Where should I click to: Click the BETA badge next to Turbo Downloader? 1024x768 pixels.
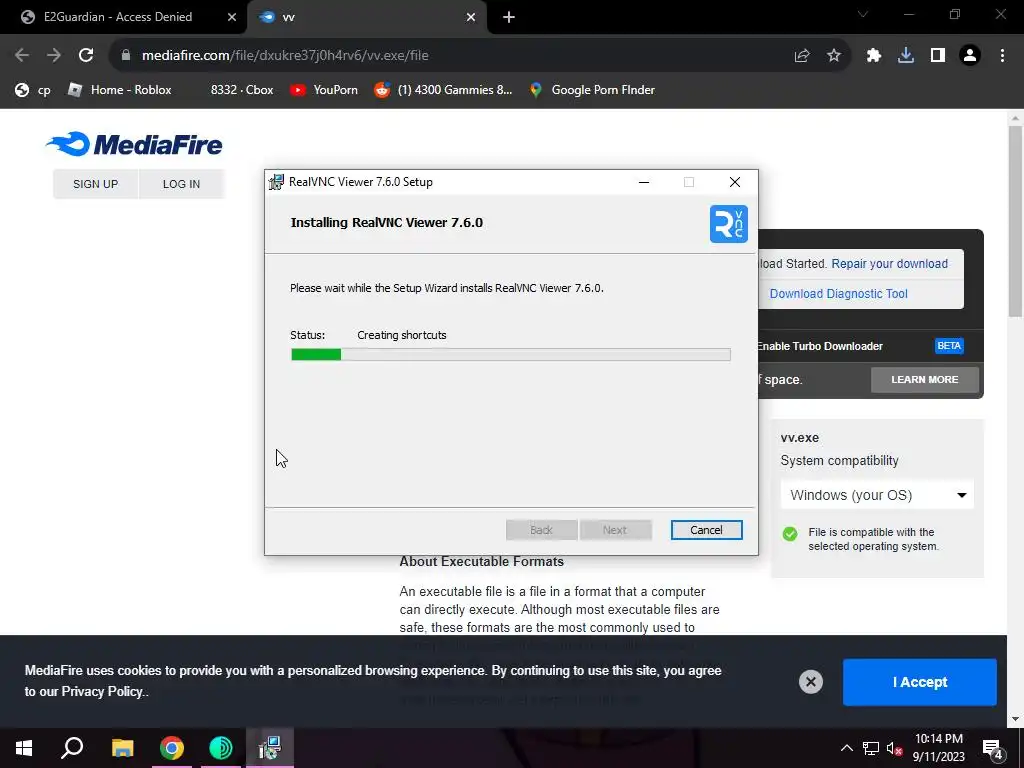click(949, 346)
